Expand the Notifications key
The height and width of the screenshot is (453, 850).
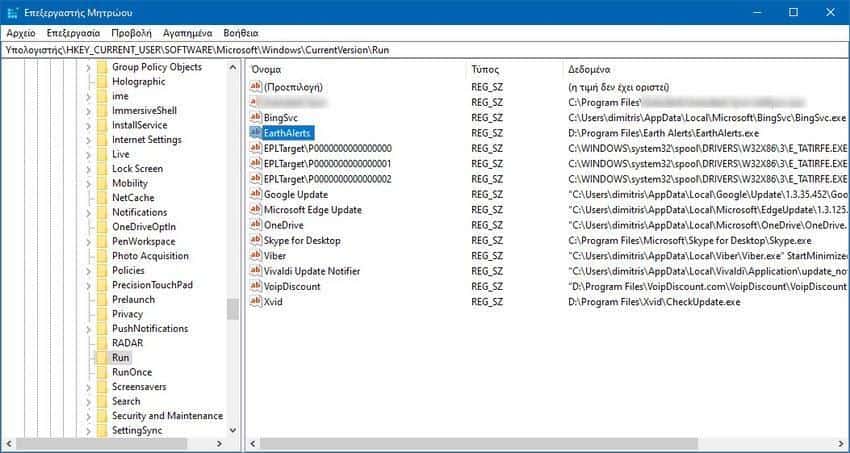pos(88,212)
